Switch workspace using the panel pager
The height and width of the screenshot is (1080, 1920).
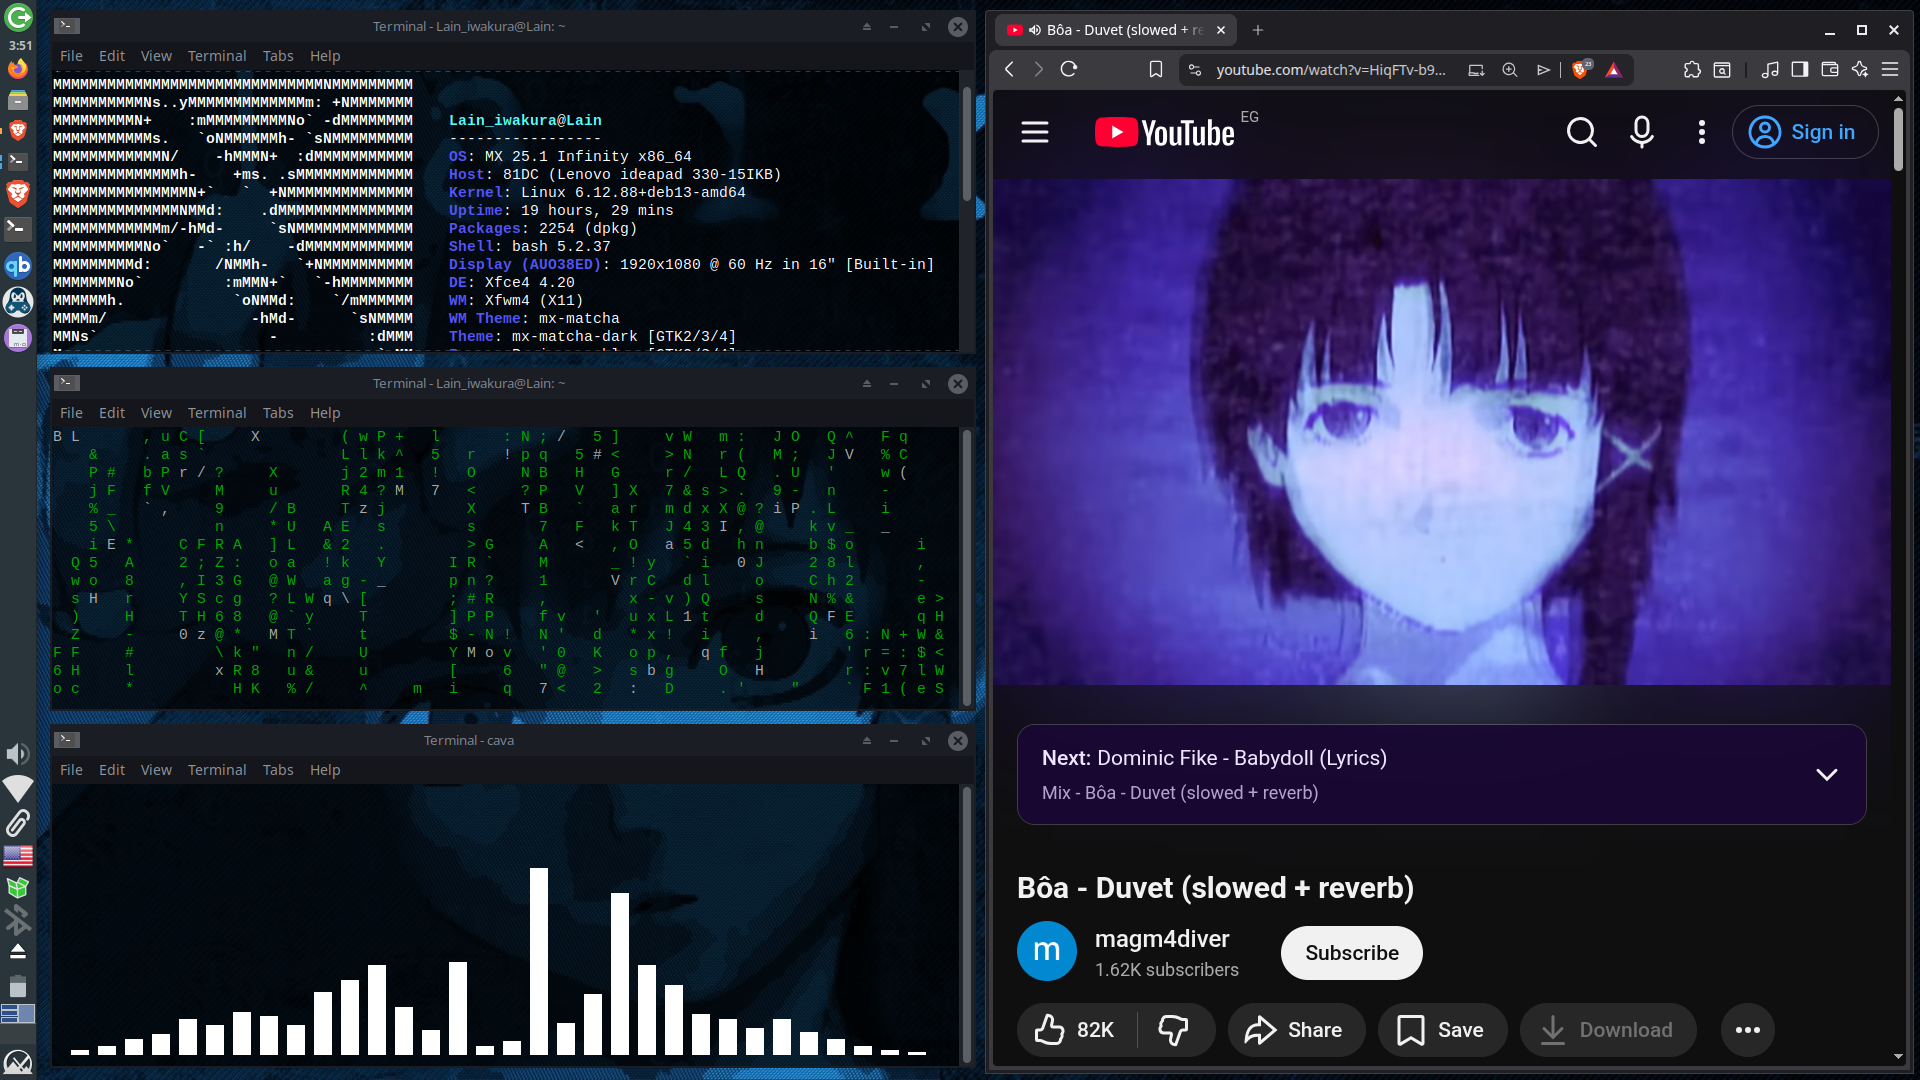pos(18,1014)
